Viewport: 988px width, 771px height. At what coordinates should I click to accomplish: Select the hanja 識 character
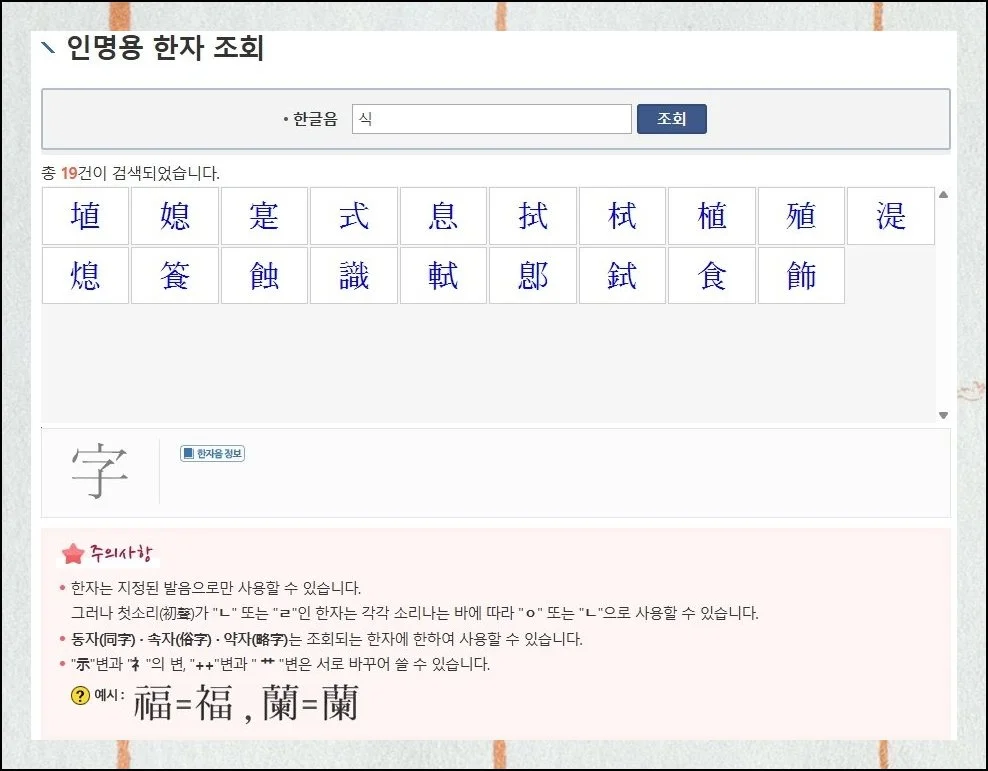[353, 275]
